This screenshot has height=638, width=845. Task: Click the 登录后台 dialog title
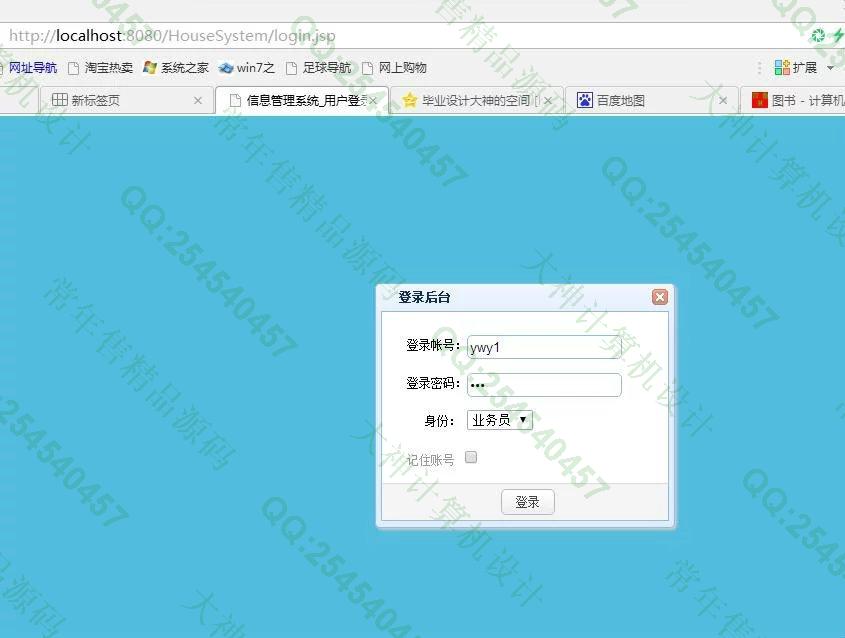(x=424, y=297)
